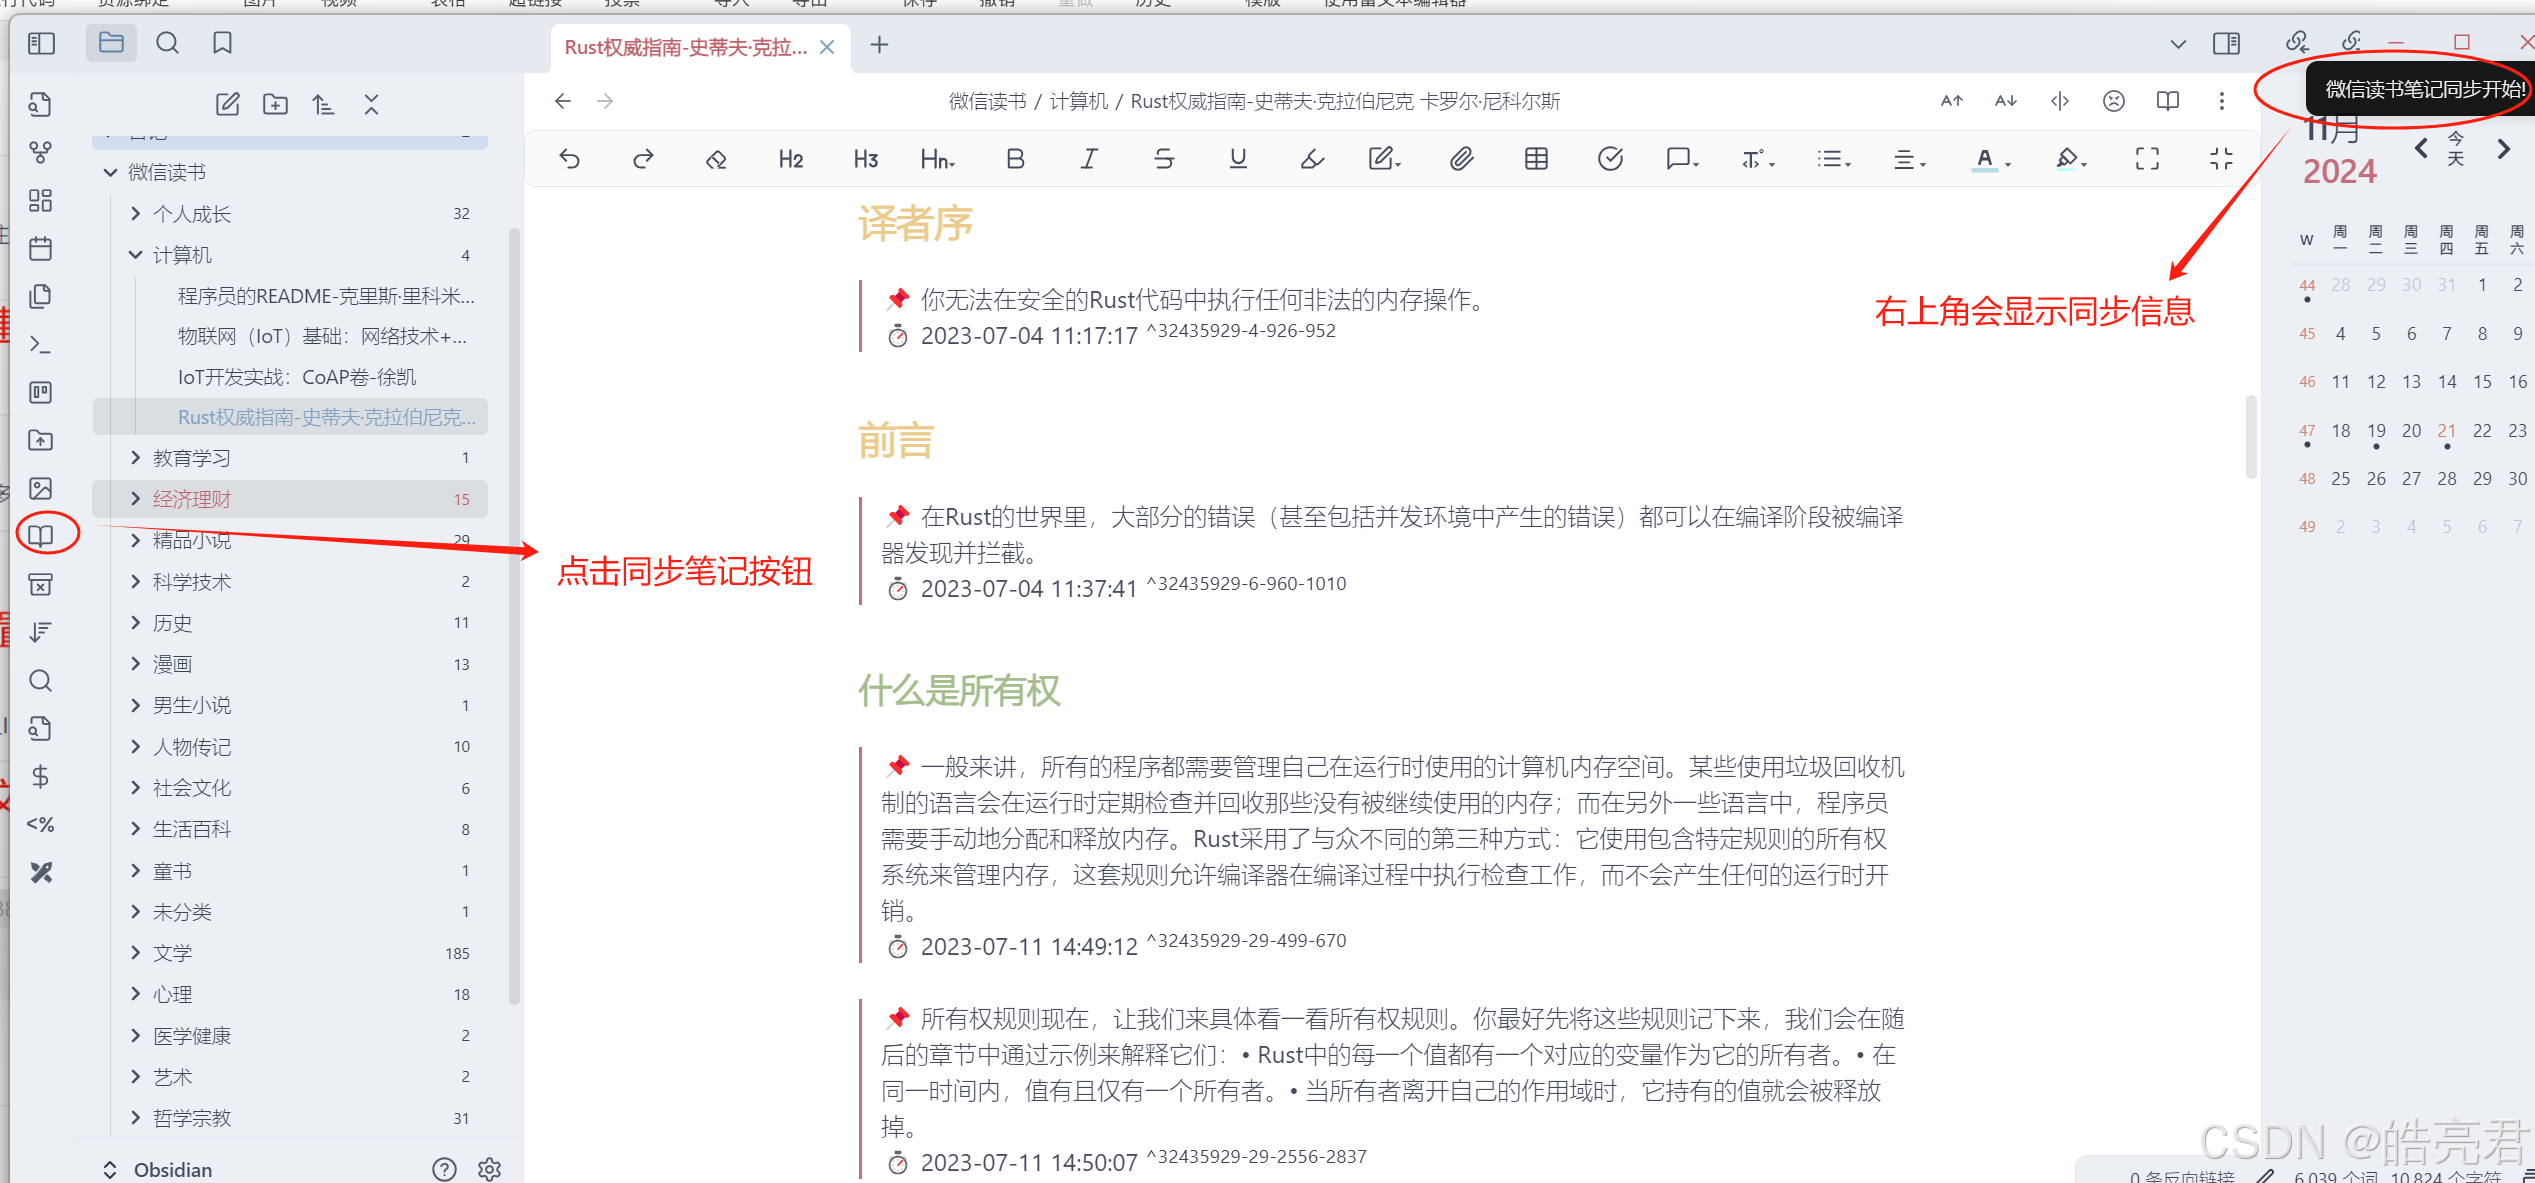Open the bookmarks tab in sidebar

222,43
